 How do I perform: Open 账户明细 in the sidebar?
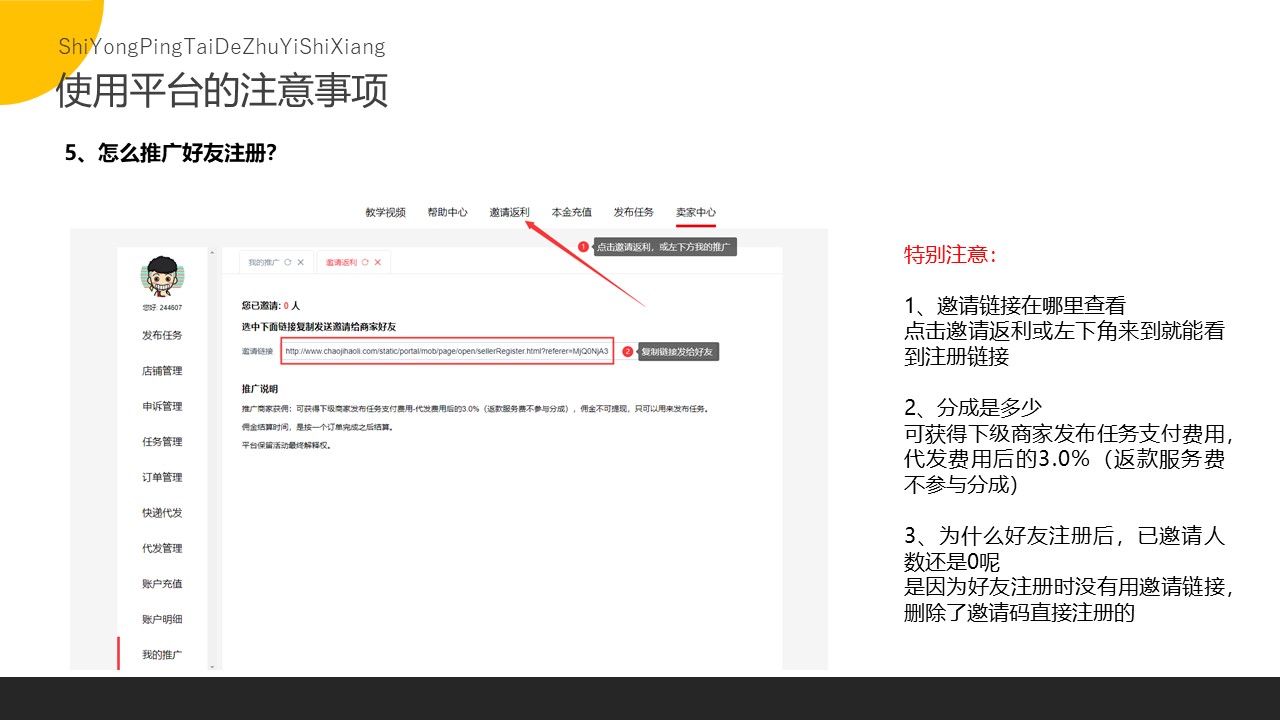tap(162, 619)
